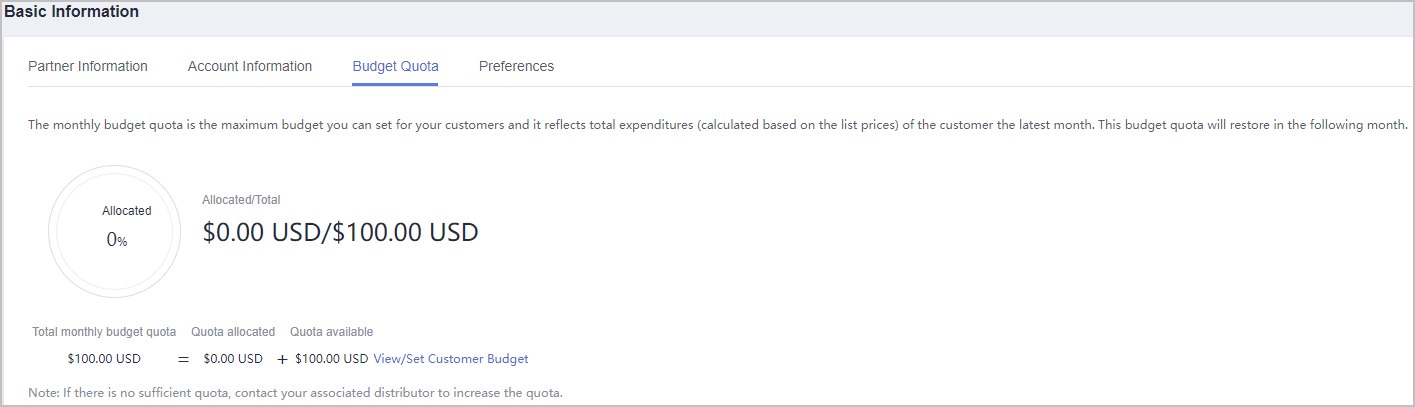1415x407 pixels.
Task: Click the Allocated label inside the ring
Action: 127,211
